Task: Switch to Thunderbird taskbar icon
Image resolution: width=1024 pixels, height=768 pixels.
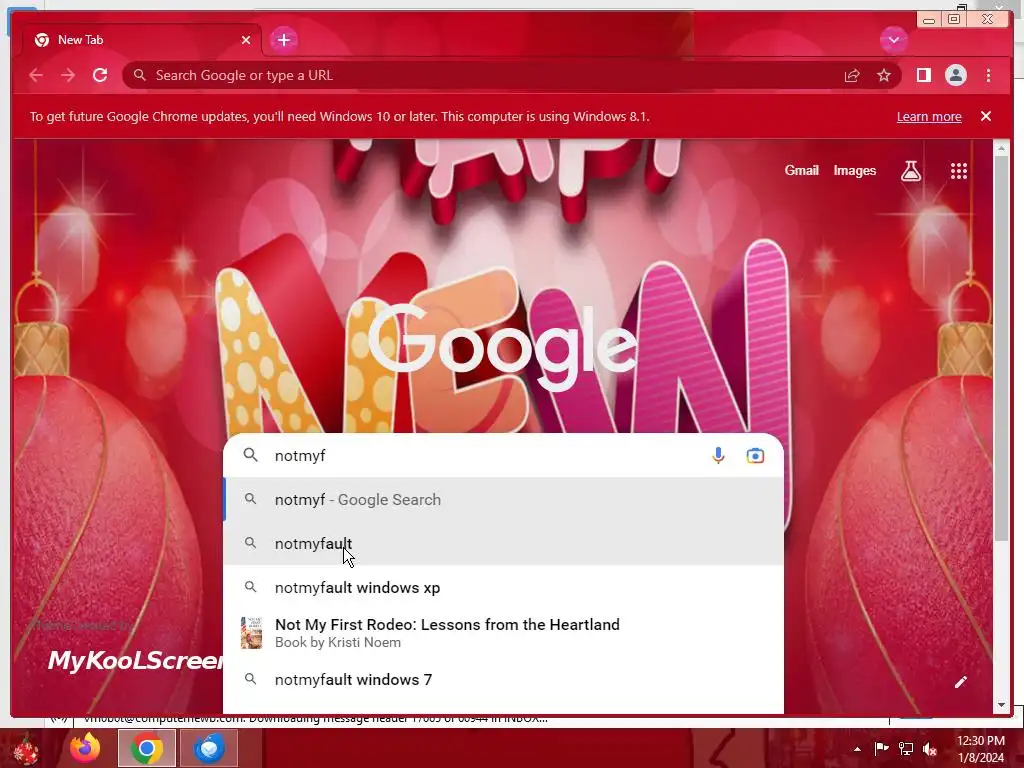Action: [x=209, y=748]
